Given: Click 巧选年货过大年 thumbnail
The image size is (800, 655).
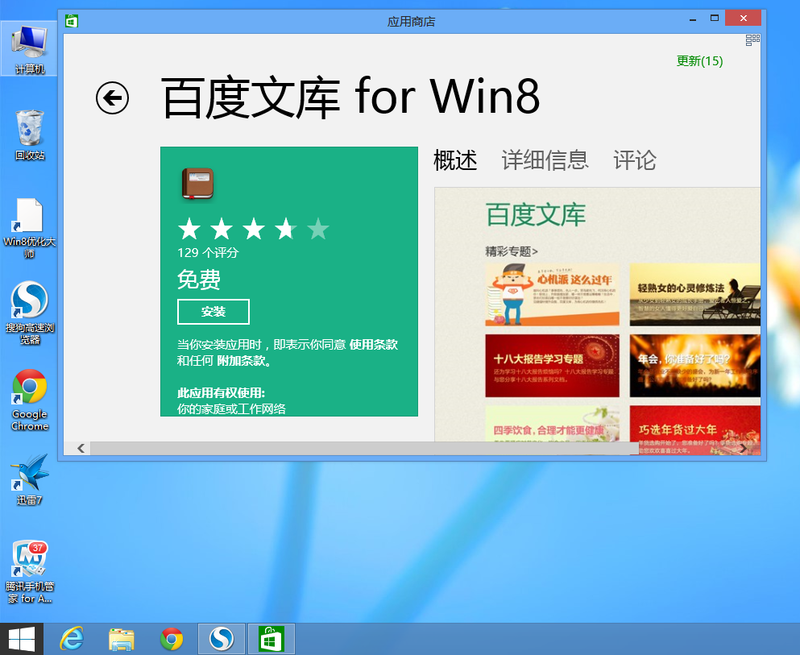Looking at the screenshot, I should pyautogui.click(x=695, y=430).
